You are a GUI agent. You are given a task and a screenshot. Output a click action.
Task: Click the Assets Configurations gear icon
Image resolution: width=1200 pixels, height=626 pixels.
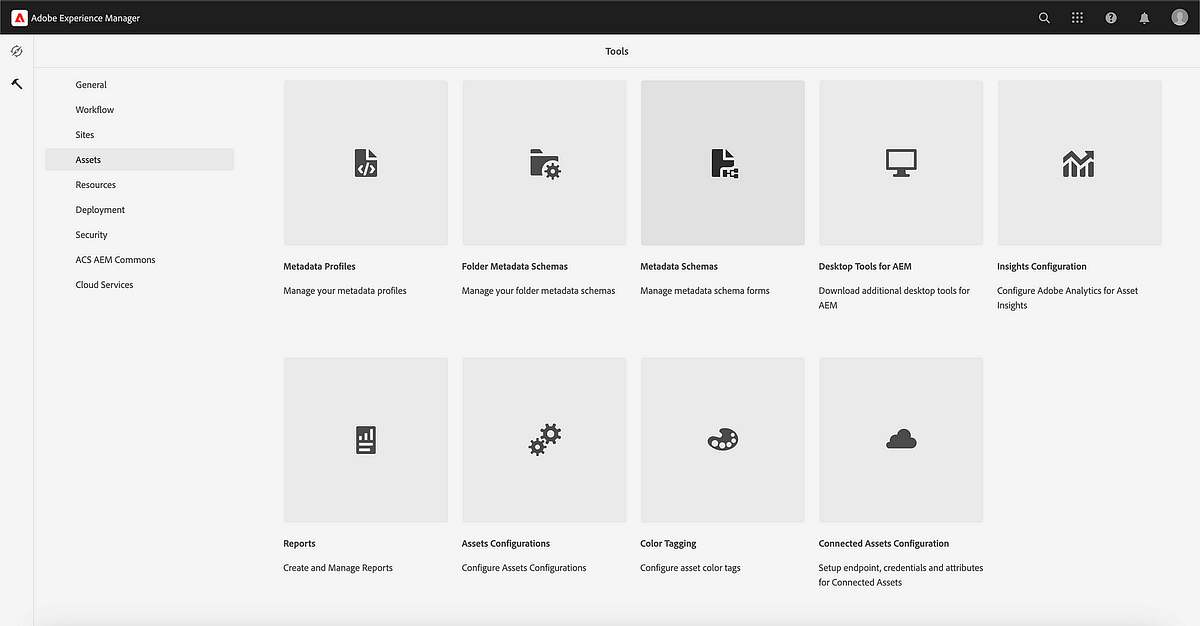543,439
